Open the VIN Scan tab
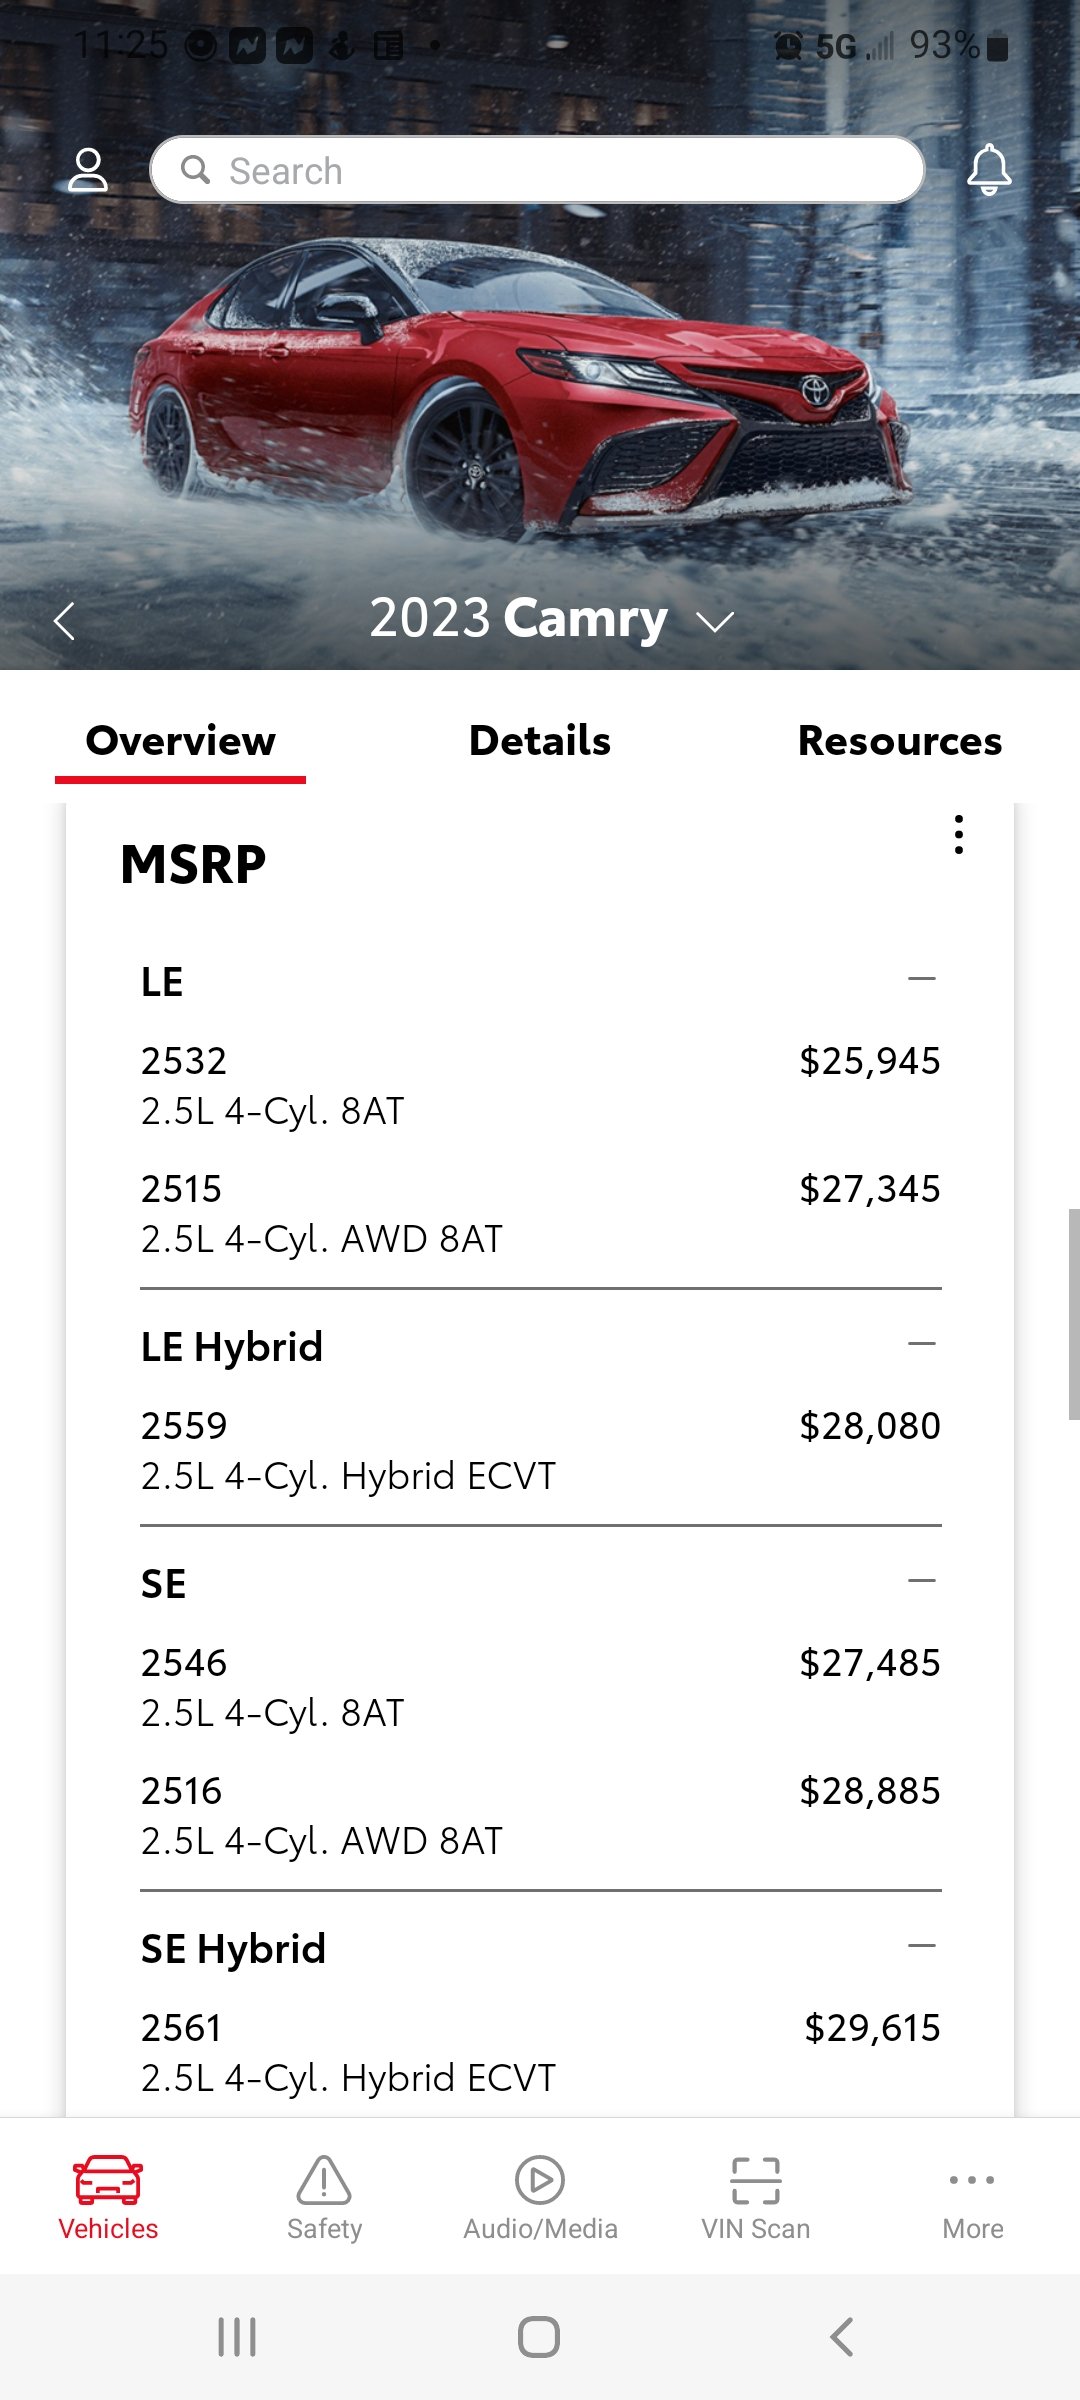 (756, 2198)
